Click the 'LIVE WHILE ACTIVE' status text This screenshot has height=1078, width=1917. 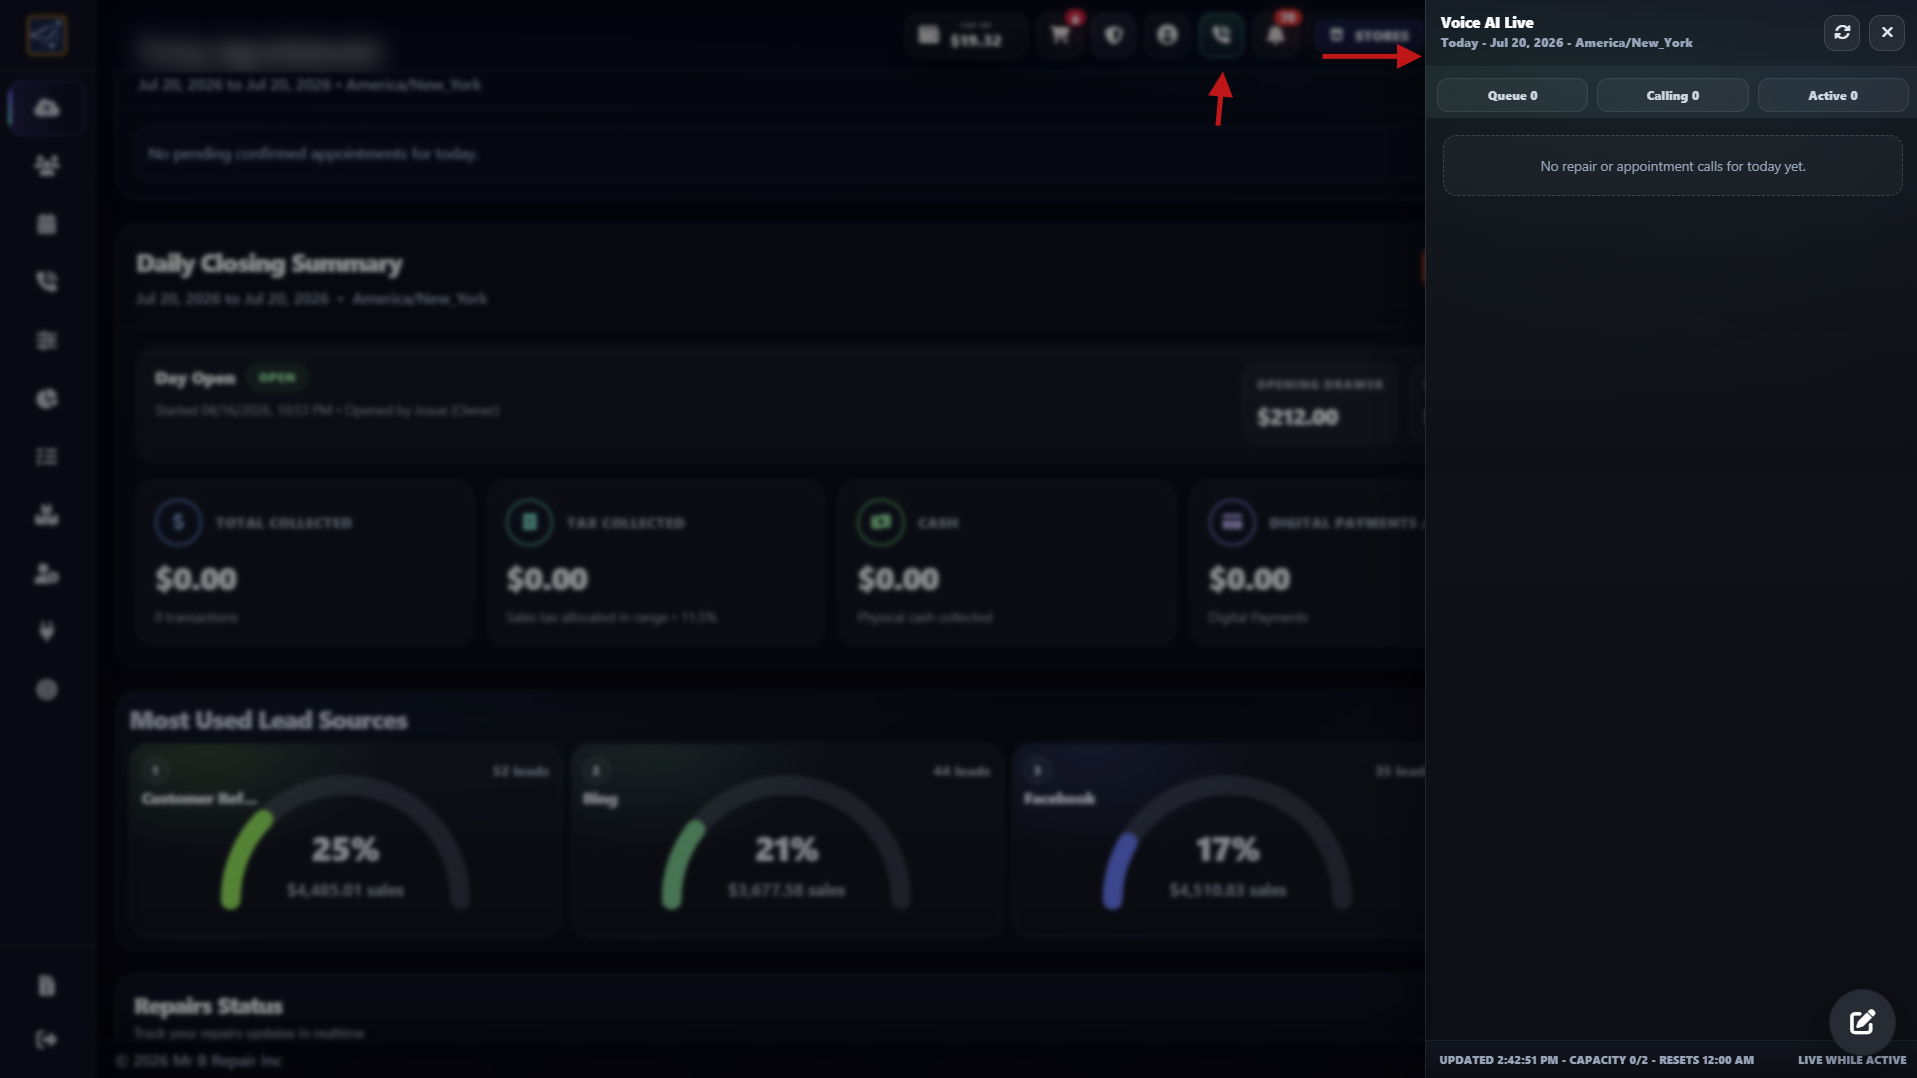click(1851, 1060)
